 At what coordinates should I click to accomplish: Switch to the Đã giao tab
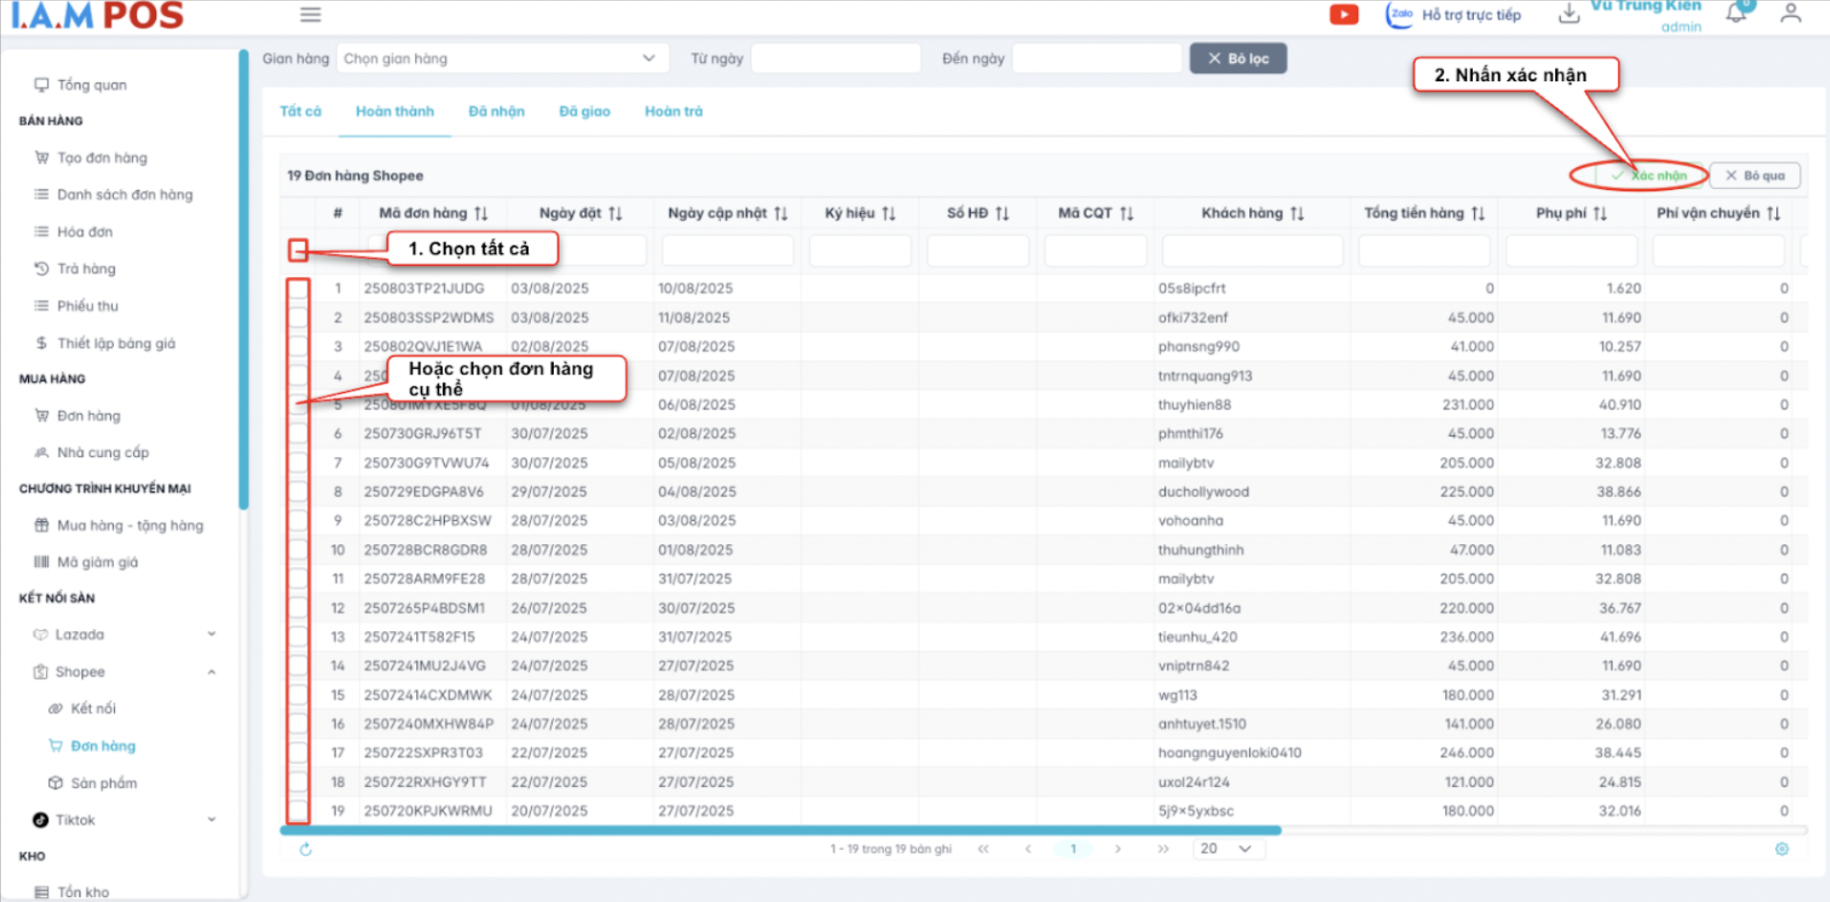pos(584,111)
